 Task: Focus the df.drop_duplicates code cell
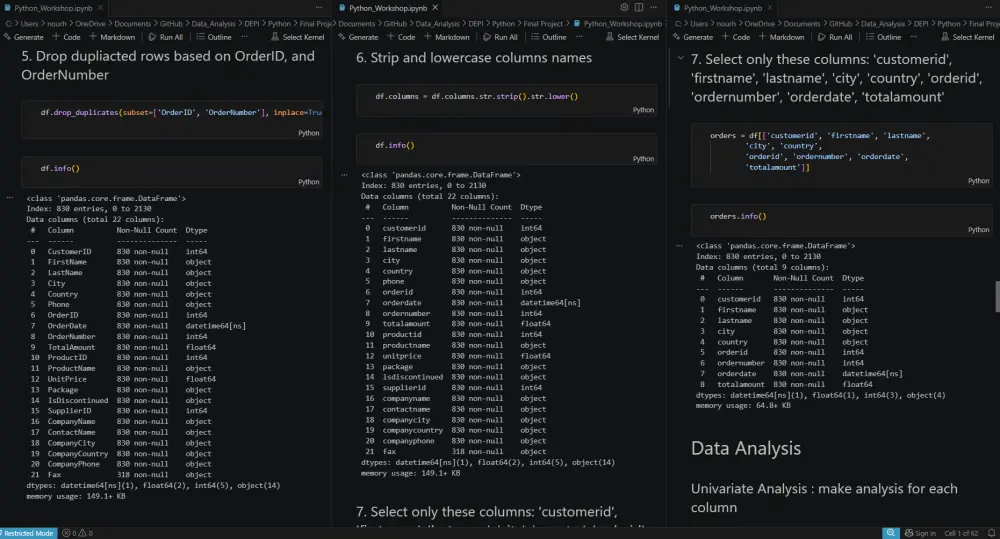(172, 119)
